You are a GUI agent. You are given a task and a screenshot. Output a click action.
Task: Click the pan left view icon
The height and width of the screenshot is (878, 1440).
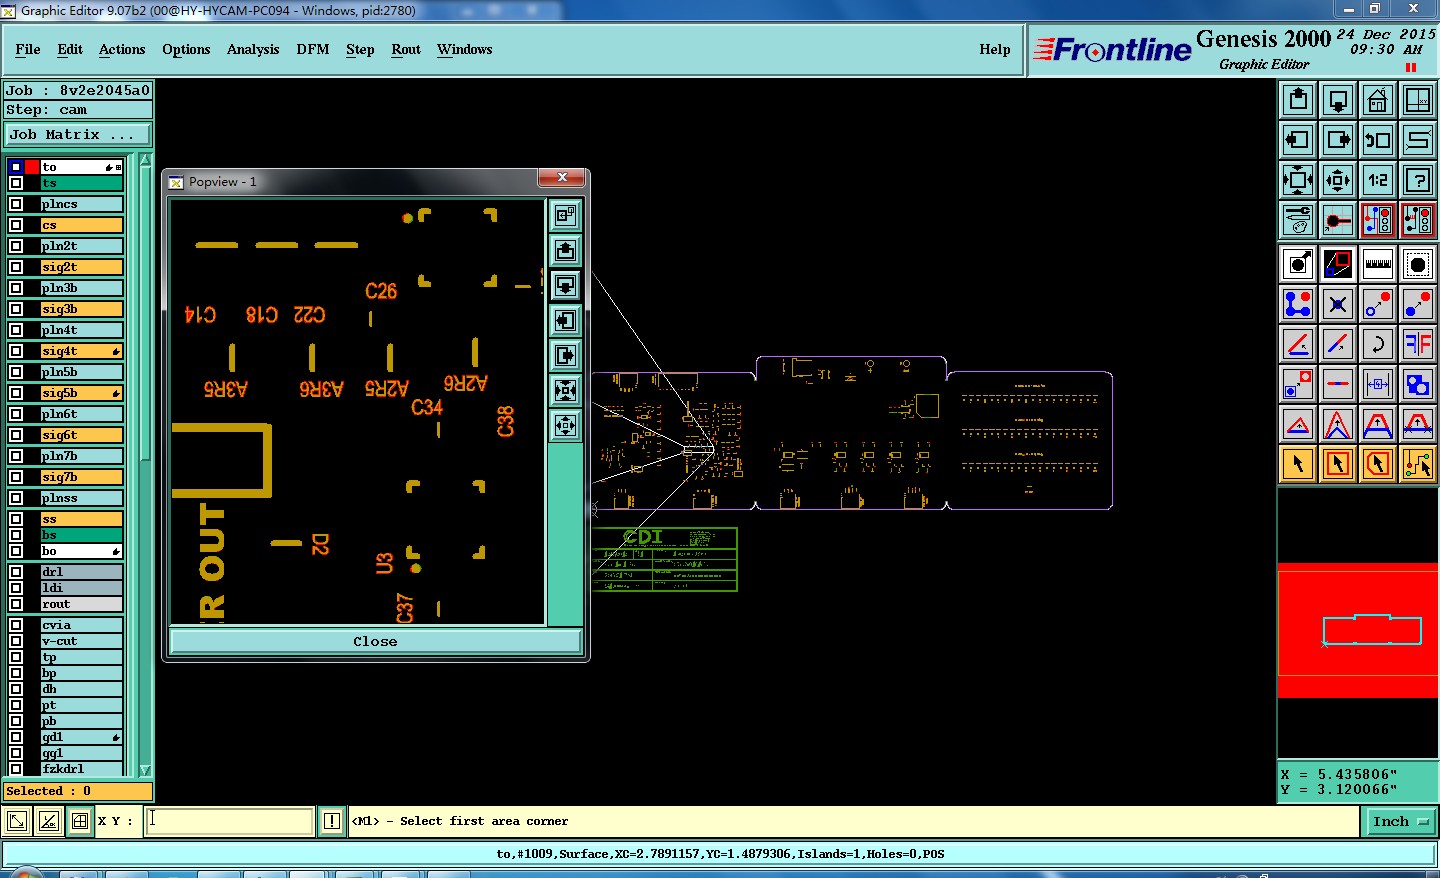point(1298,140)
